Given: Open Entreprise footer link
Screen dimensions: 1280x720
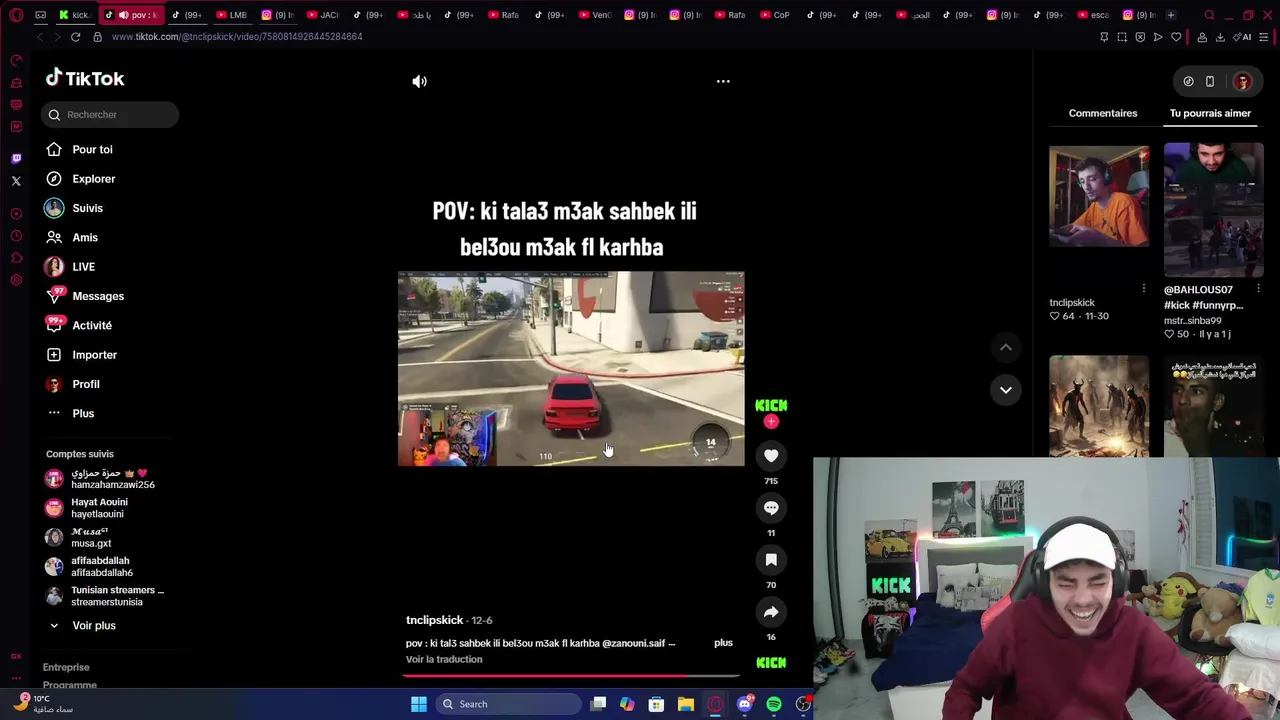Looking at the screenshot, I should click(66, 667).
